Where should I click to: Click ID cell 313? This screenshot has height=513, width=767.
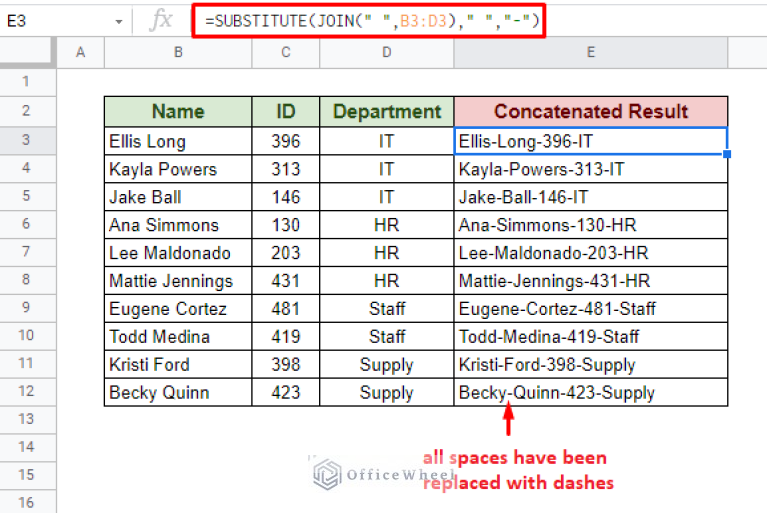tap(286, 169)
